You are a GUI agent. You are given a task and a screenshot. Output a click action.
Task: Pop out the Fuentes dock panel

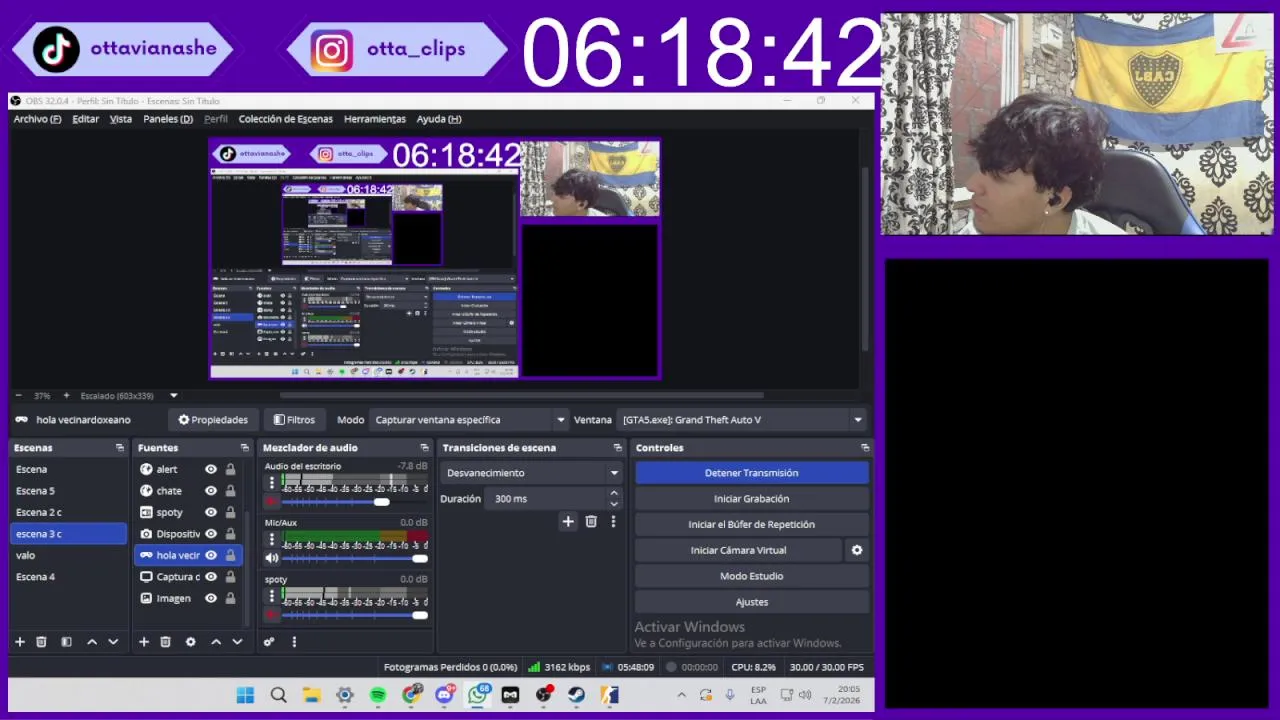pos(244,448)
